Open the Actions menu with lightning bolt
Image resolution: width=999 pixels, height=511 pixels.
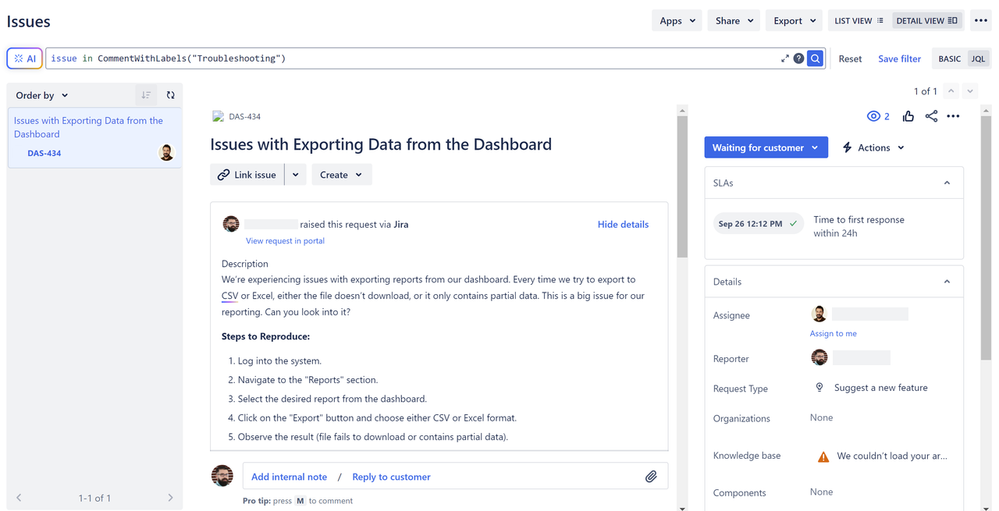click(873, 147)
